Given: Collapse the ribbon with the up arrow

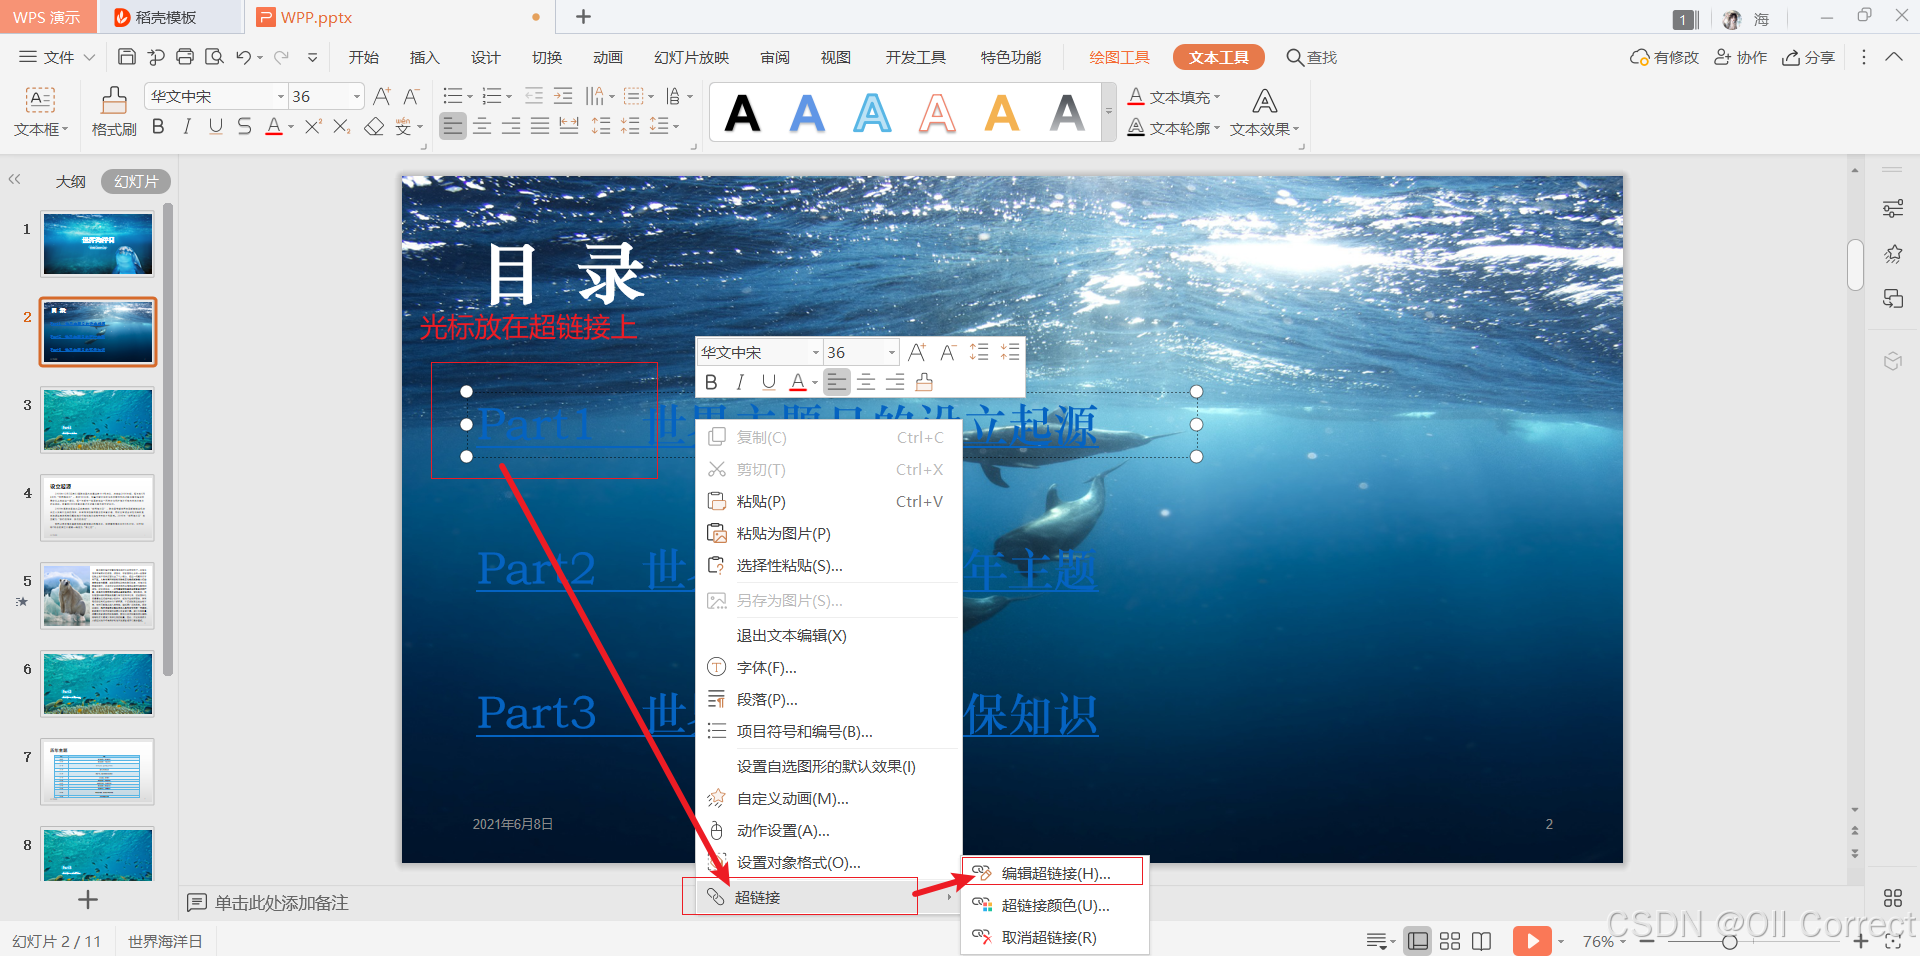Looking at the screenshot, I should pyautogui.click(x=1894, y=57).
